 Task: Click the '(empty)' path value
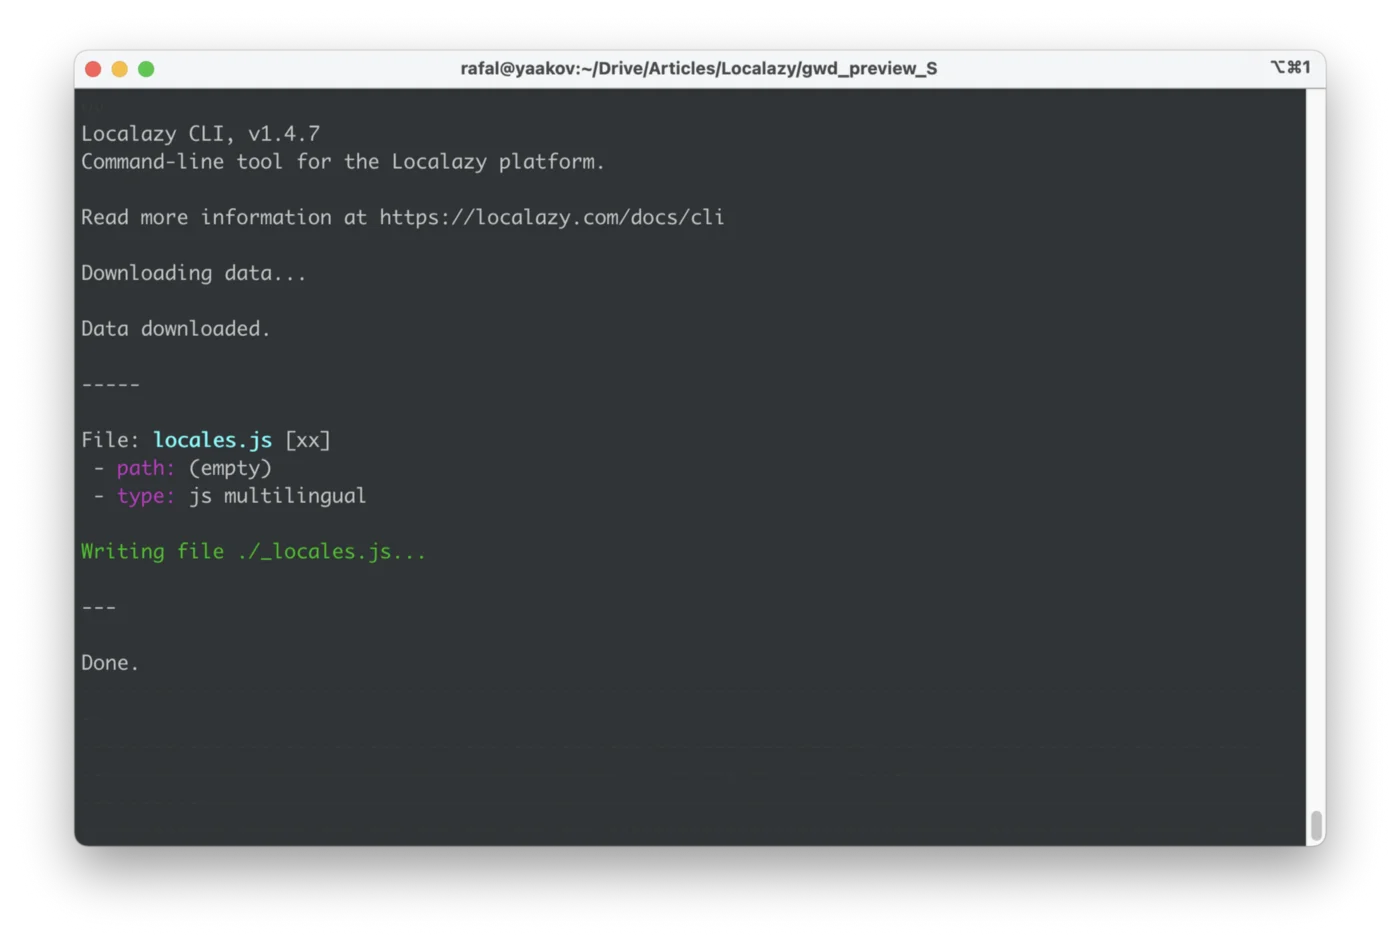click(x=230, y=468)
